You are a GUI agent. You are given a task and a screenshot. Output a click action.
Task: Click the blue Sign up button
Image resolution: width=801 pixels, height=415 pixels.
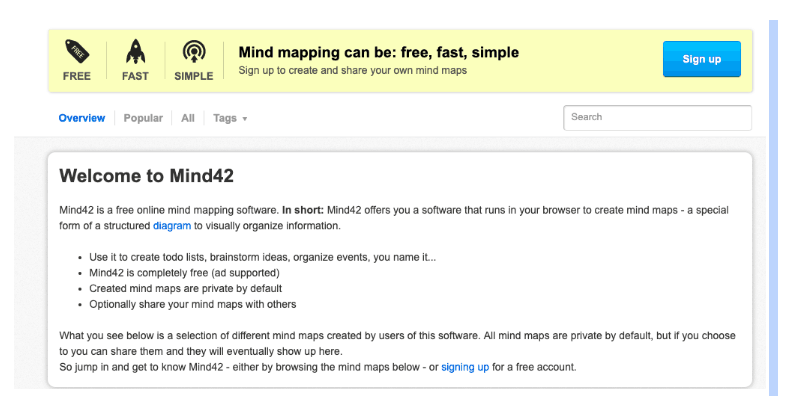pyautogui.click(x=701, y=59)
